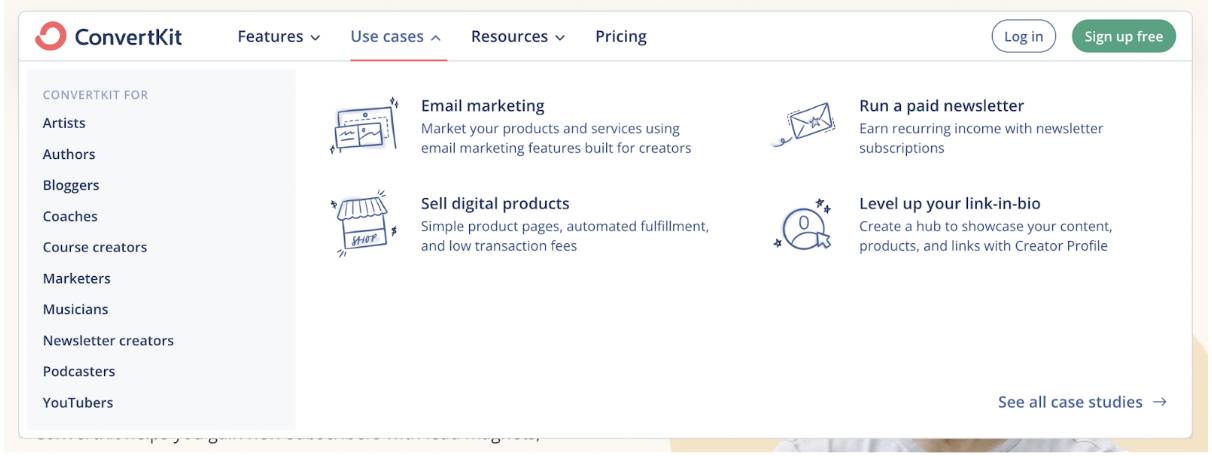The width and height of the screenshot is (1212, 456).
Task: Click the CONVERTKIT FOR section label
Action: click(95, 95)
